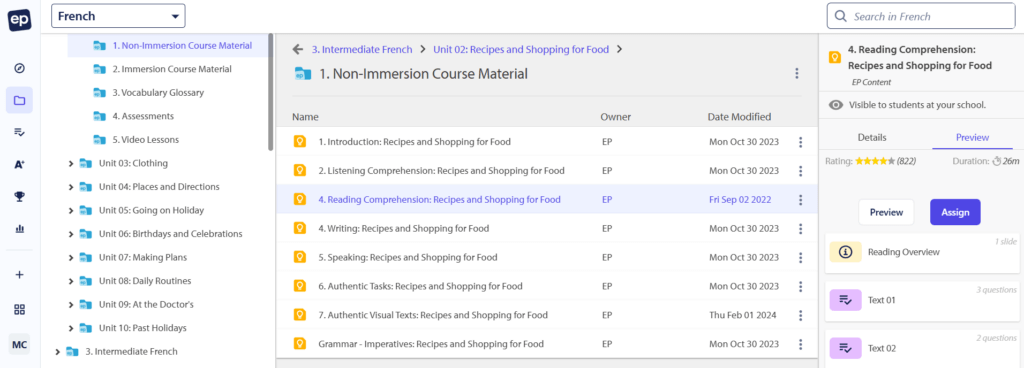This screenshot has width=1024, height=368.
Task: Open the bar chart analytics sidebar icon
Action: pos(19,228)
